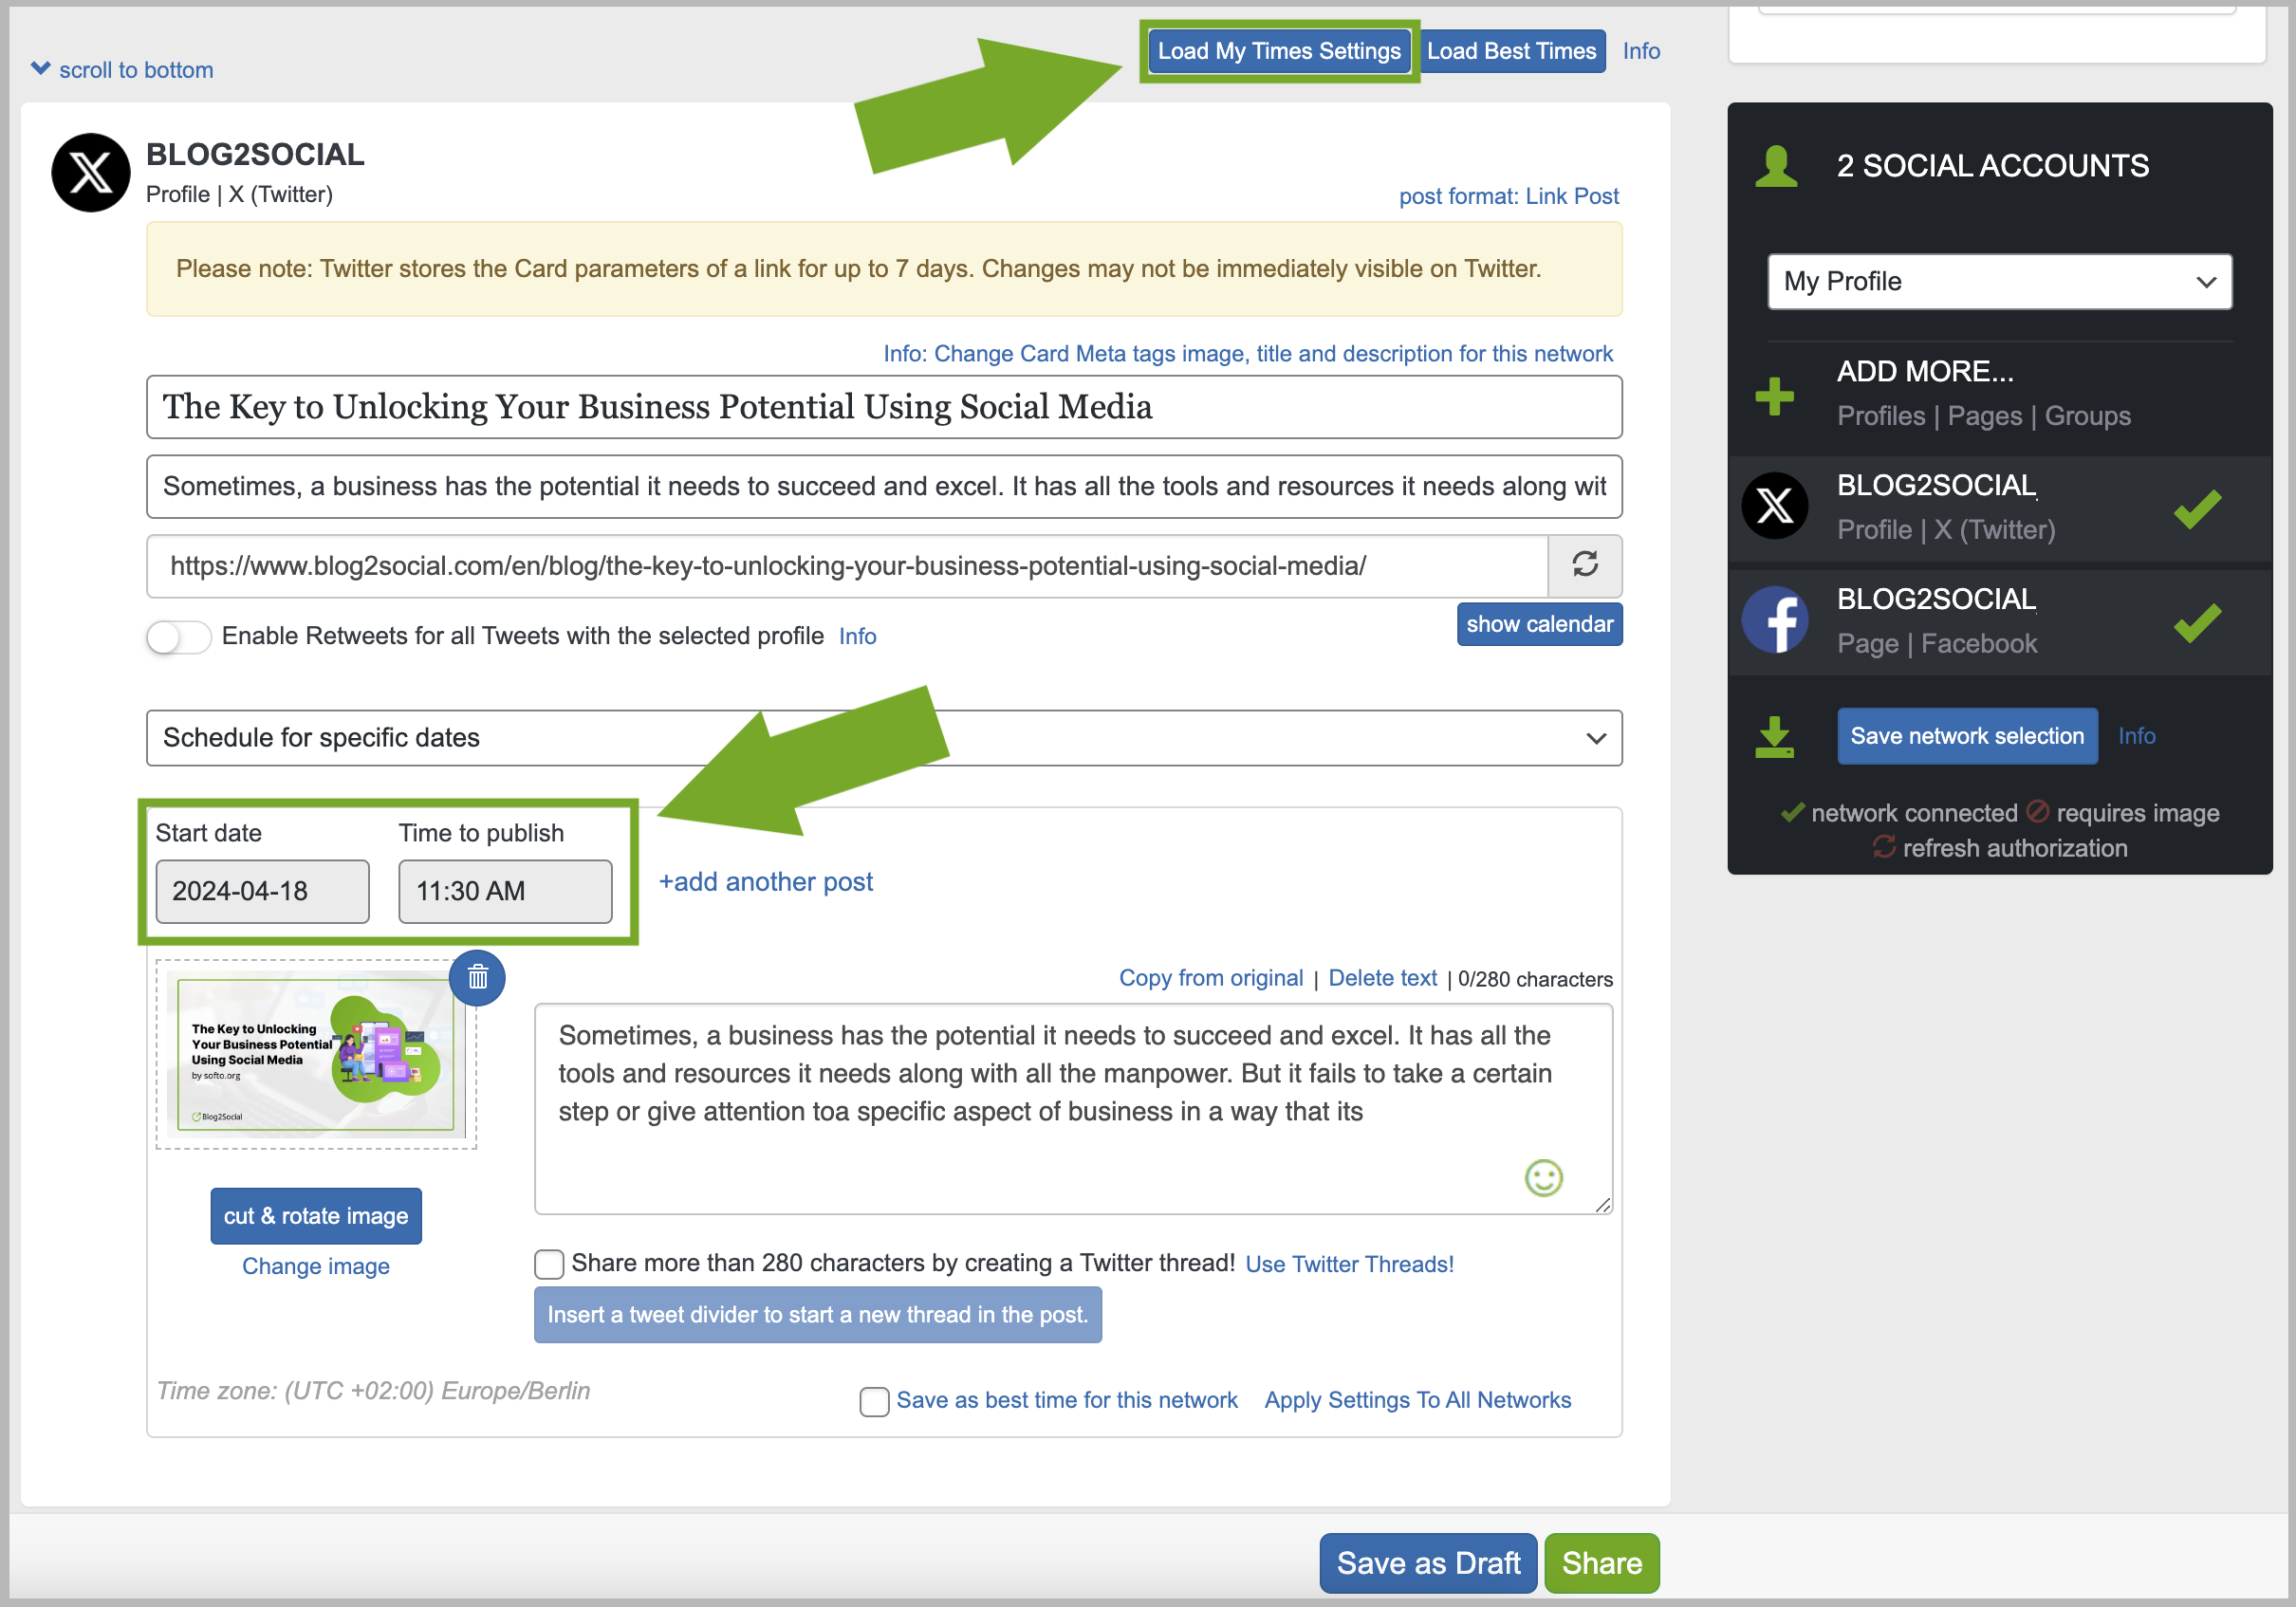Click the blog URL input field
Screen dimensions: 2296x1607
click(x=847, y=566)
